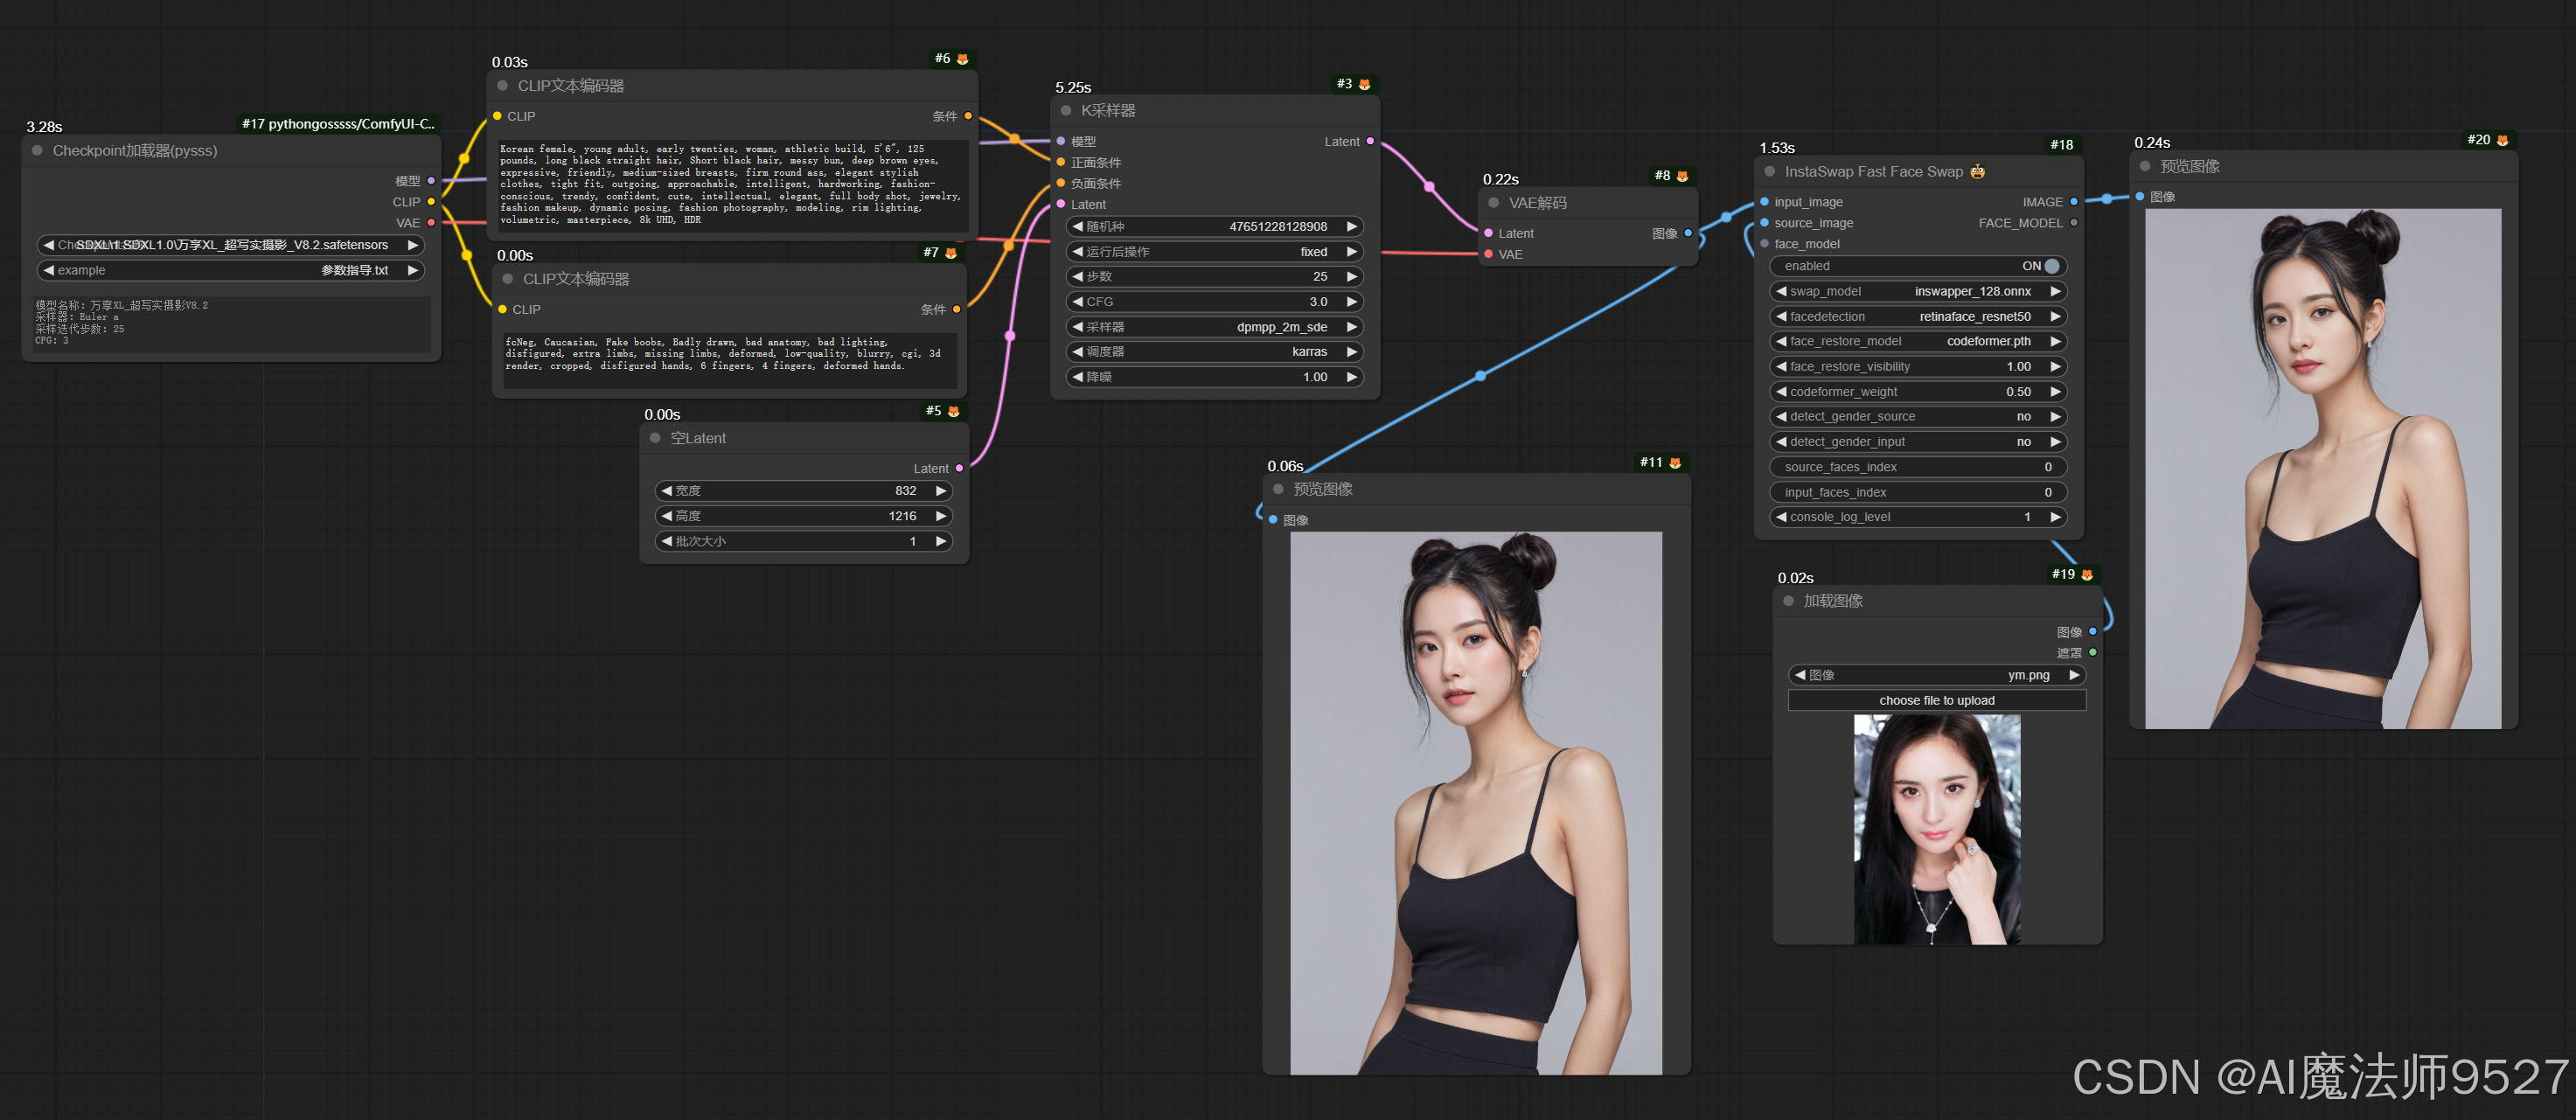Viewport: 2576px width, 1120px height.
Task: Click the fox badge on VAE解码 node #8
Action: [x=1682, y=176]
